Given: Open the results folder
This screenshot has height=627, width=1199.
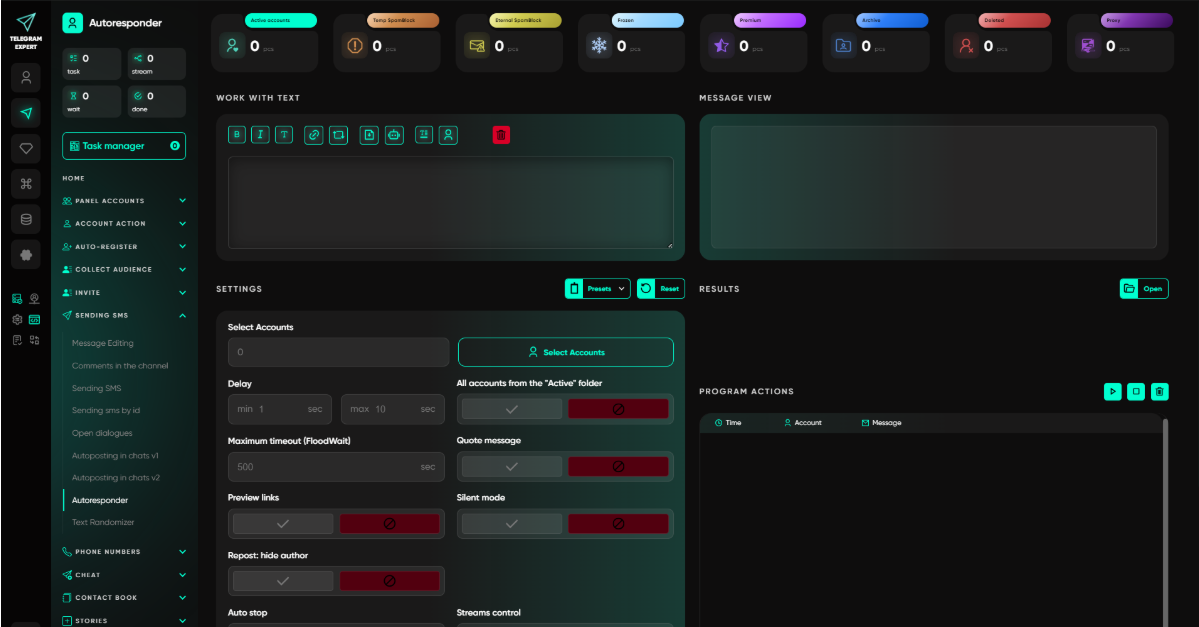Looking at the screenshot, I should tap(1144, 289).
